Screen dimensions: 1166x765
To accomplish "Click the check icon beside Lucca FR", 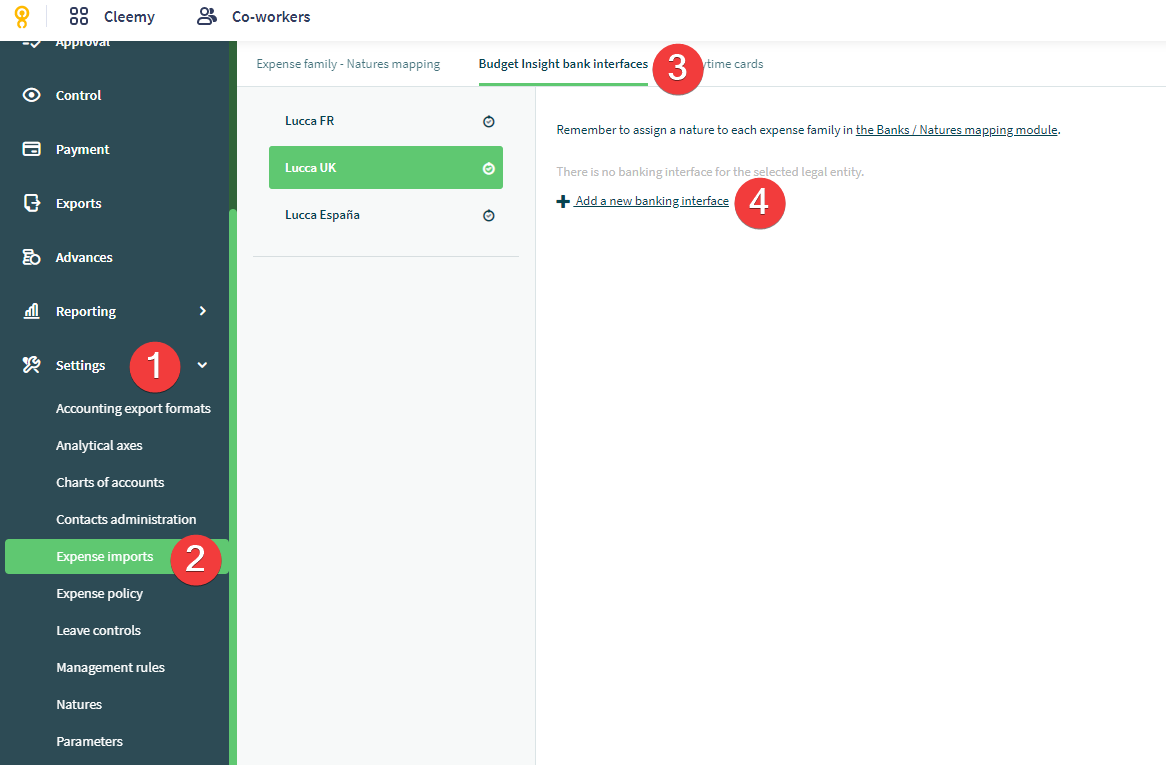I will click(x=489, y=121).
